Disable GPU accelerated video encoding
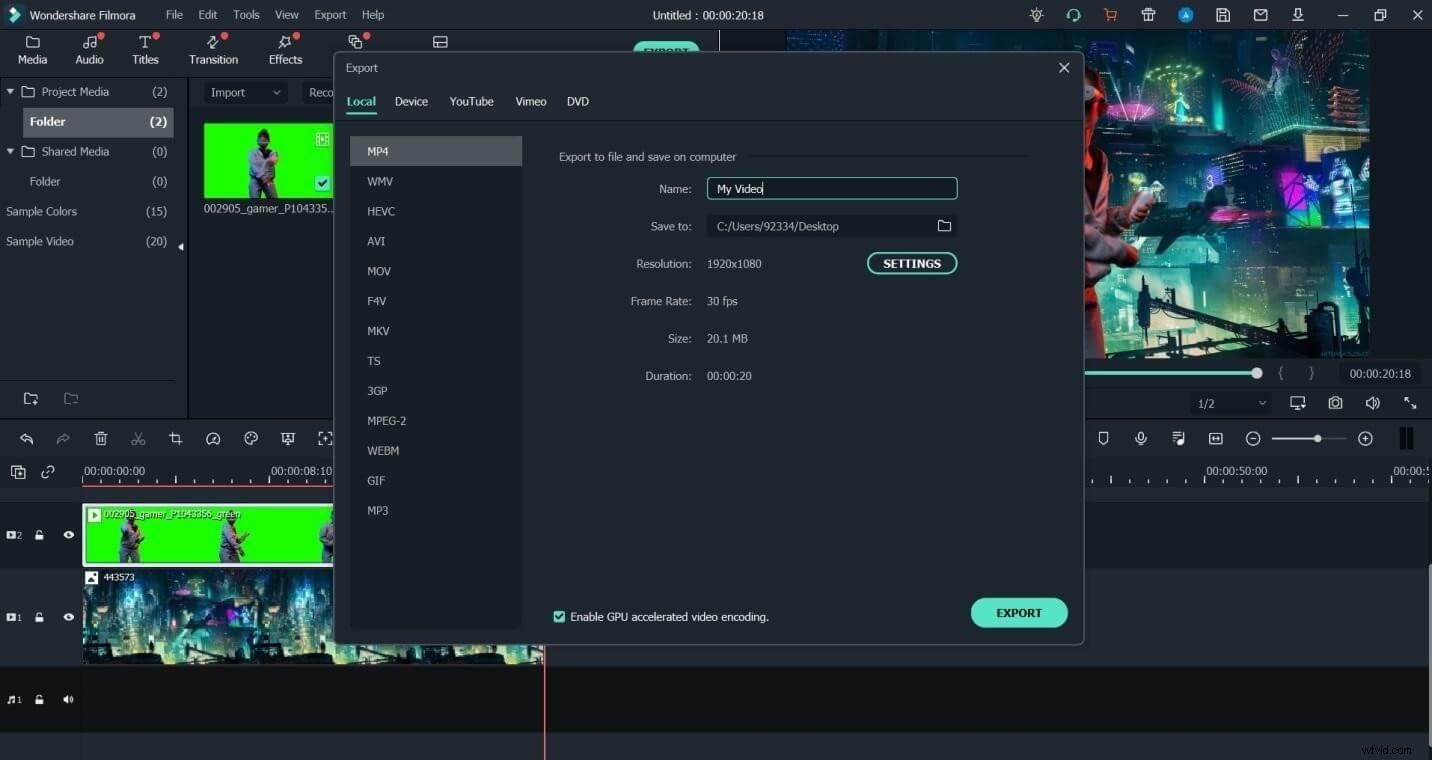 559,617
